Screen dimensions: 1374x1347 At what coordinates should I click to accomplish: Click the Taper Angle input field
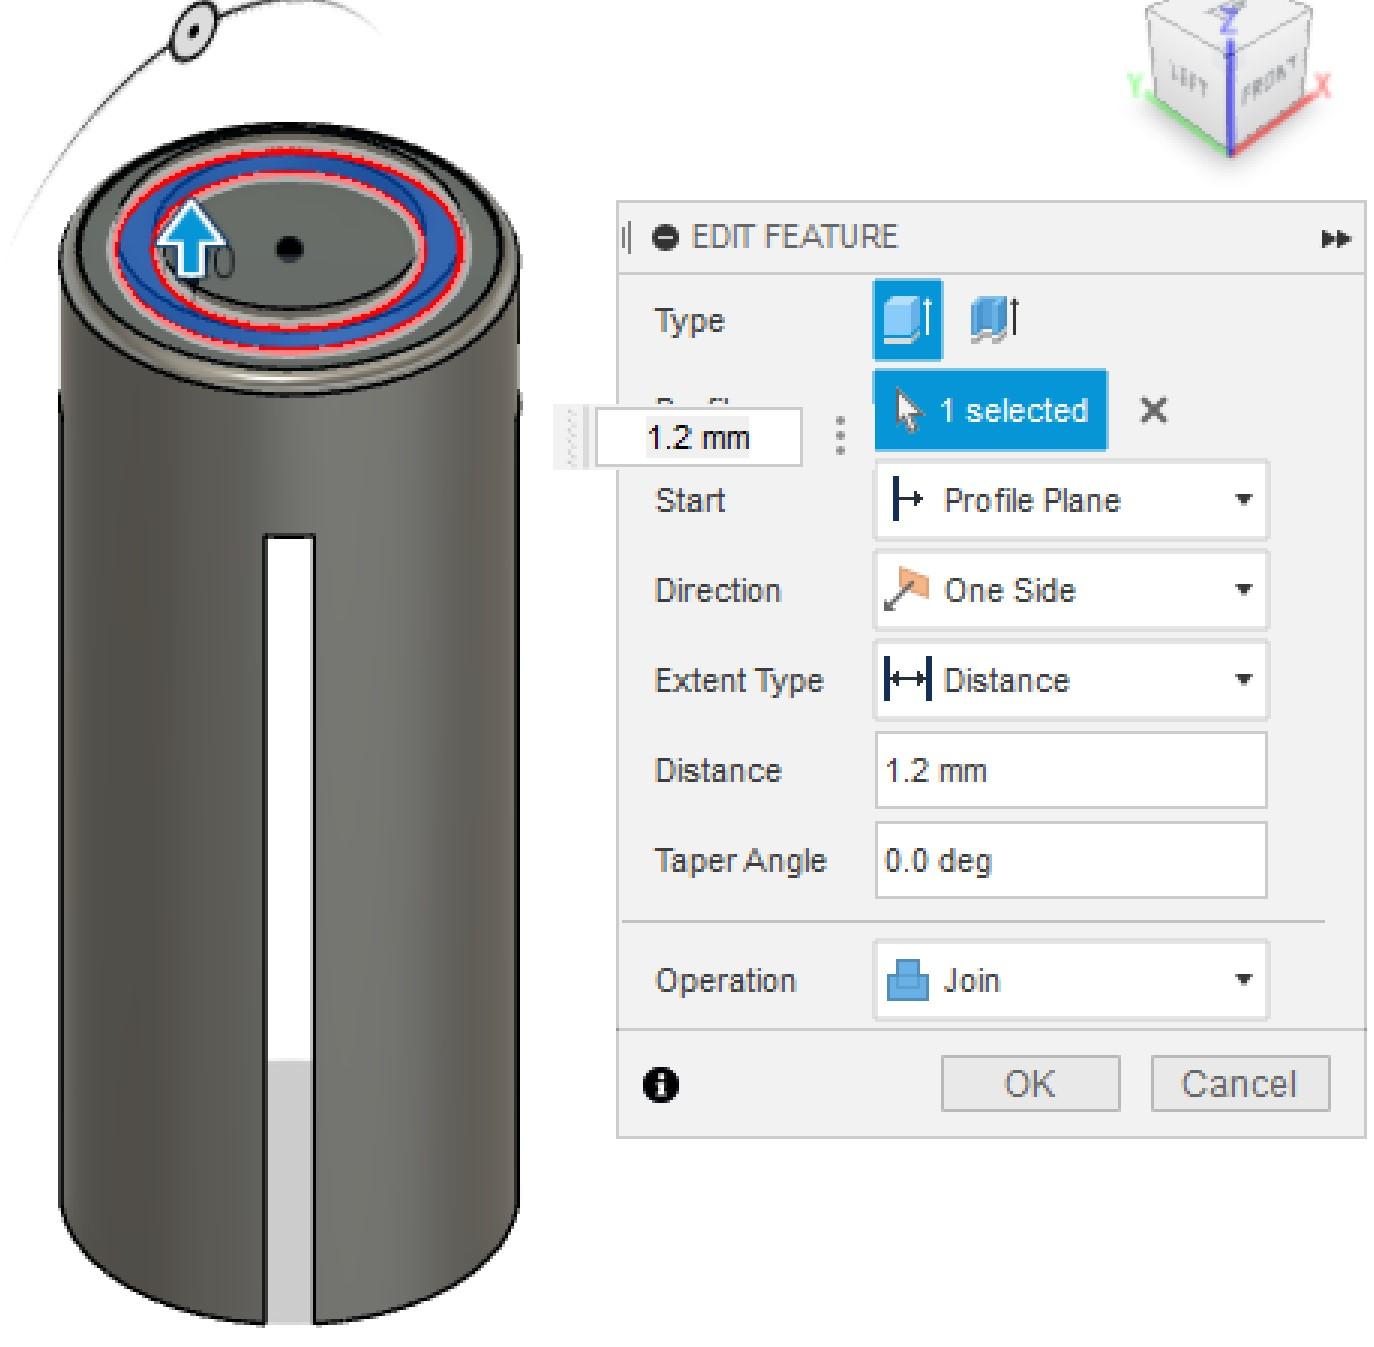click(1071, 860)
